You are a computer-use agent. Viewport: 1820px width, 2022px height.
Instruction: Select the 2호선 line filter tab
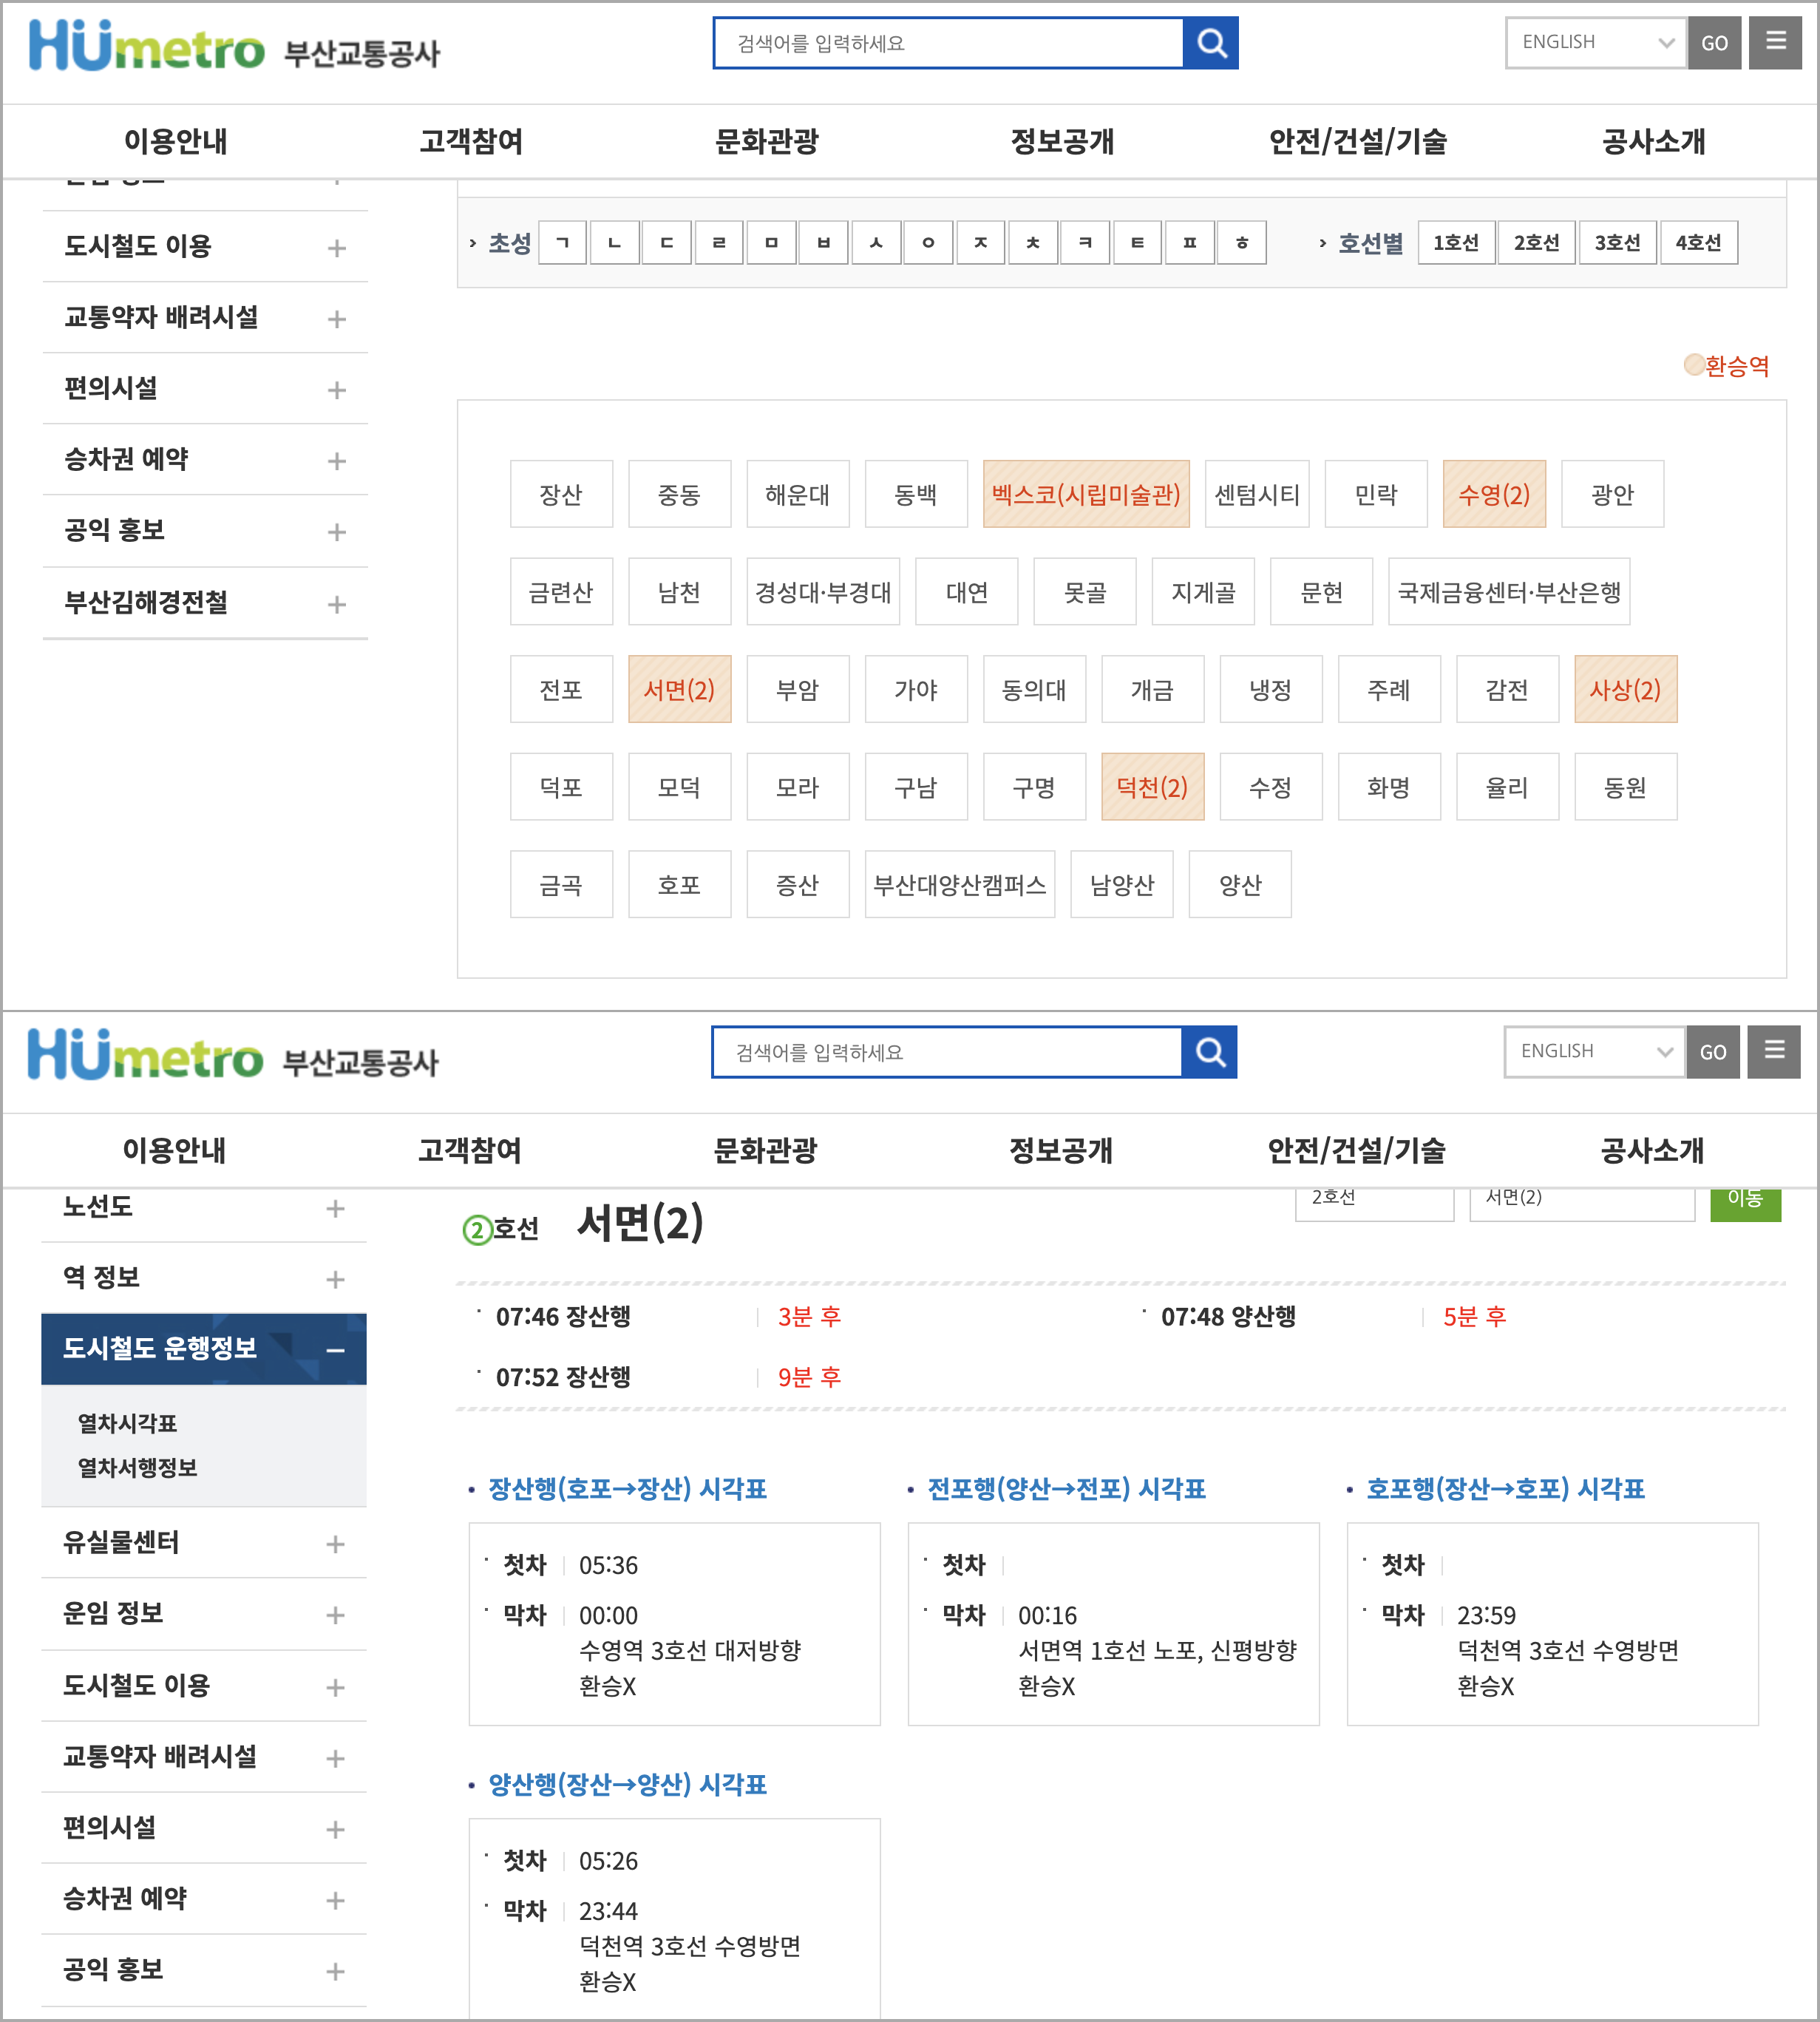pos(1536,243)
